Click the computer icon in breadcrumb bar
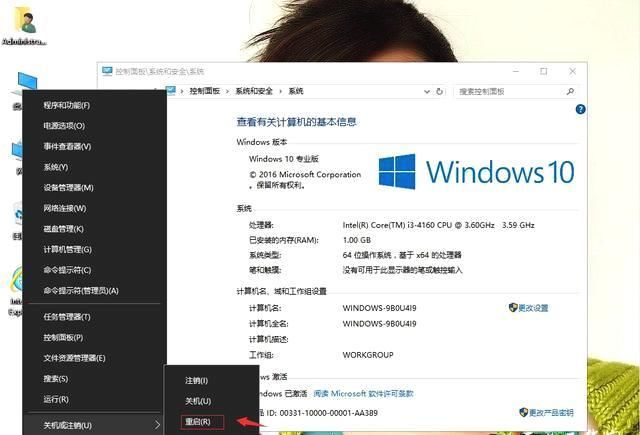 [x=171, y=91]
